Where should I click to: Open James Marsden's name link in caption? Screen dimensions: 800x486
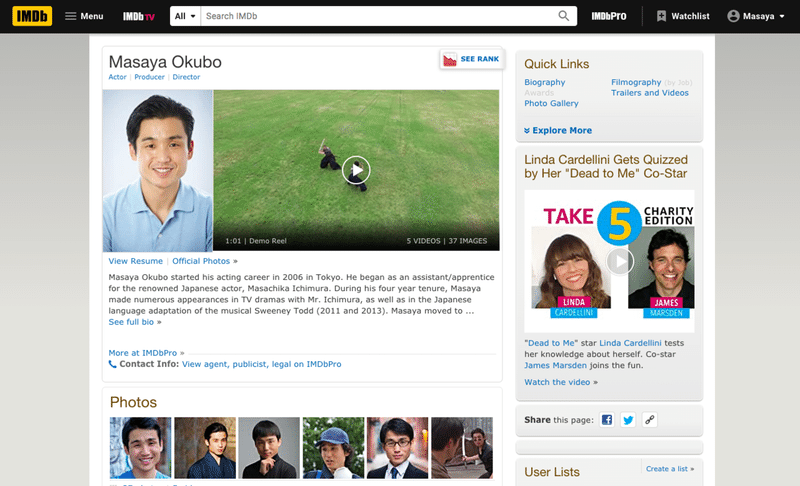(555, 366)
